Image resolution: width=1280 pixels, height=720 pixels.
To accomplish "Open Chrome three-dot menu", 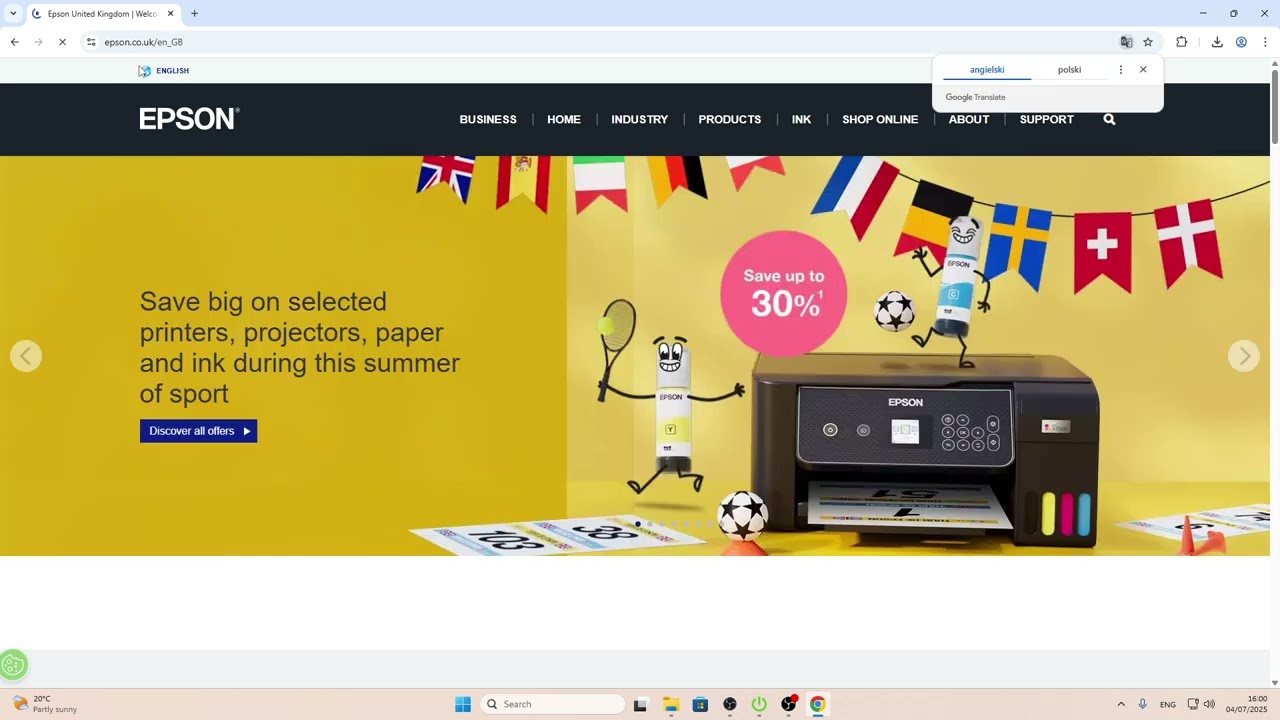I will (x=1265, y=42).
